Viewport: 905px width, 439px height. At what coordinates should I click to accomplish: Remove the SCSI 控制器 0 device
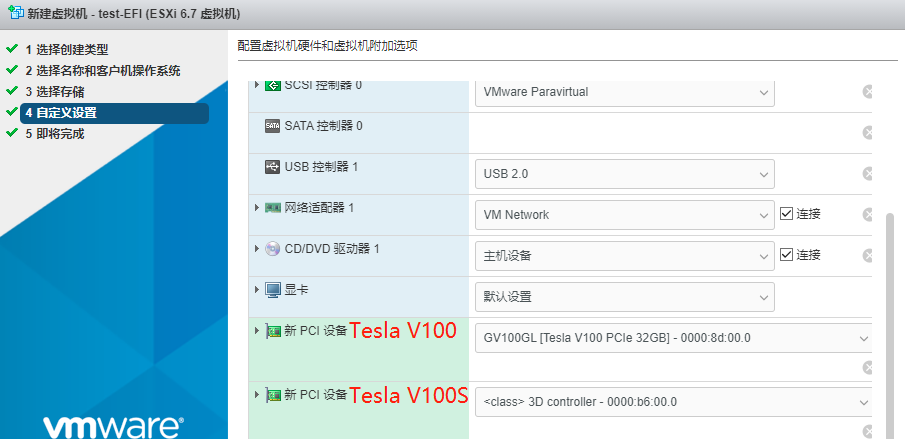tap(867, 92)
